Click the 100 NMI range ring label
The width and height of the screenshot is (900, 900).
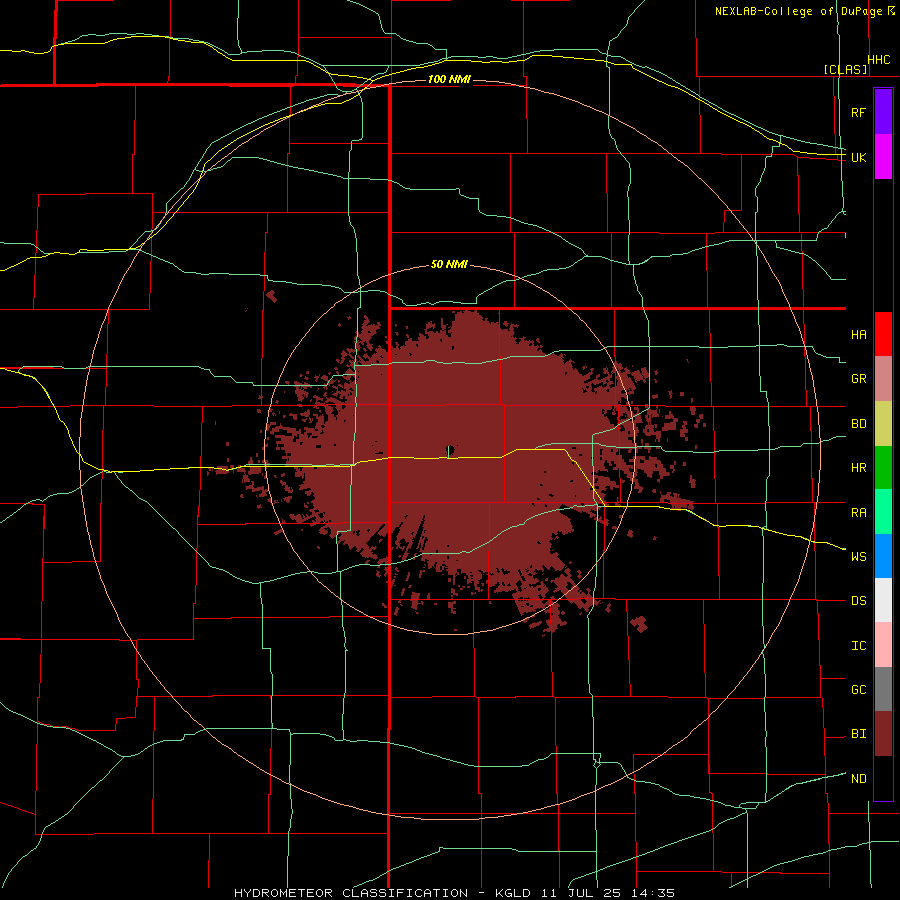tap(449, 79)
